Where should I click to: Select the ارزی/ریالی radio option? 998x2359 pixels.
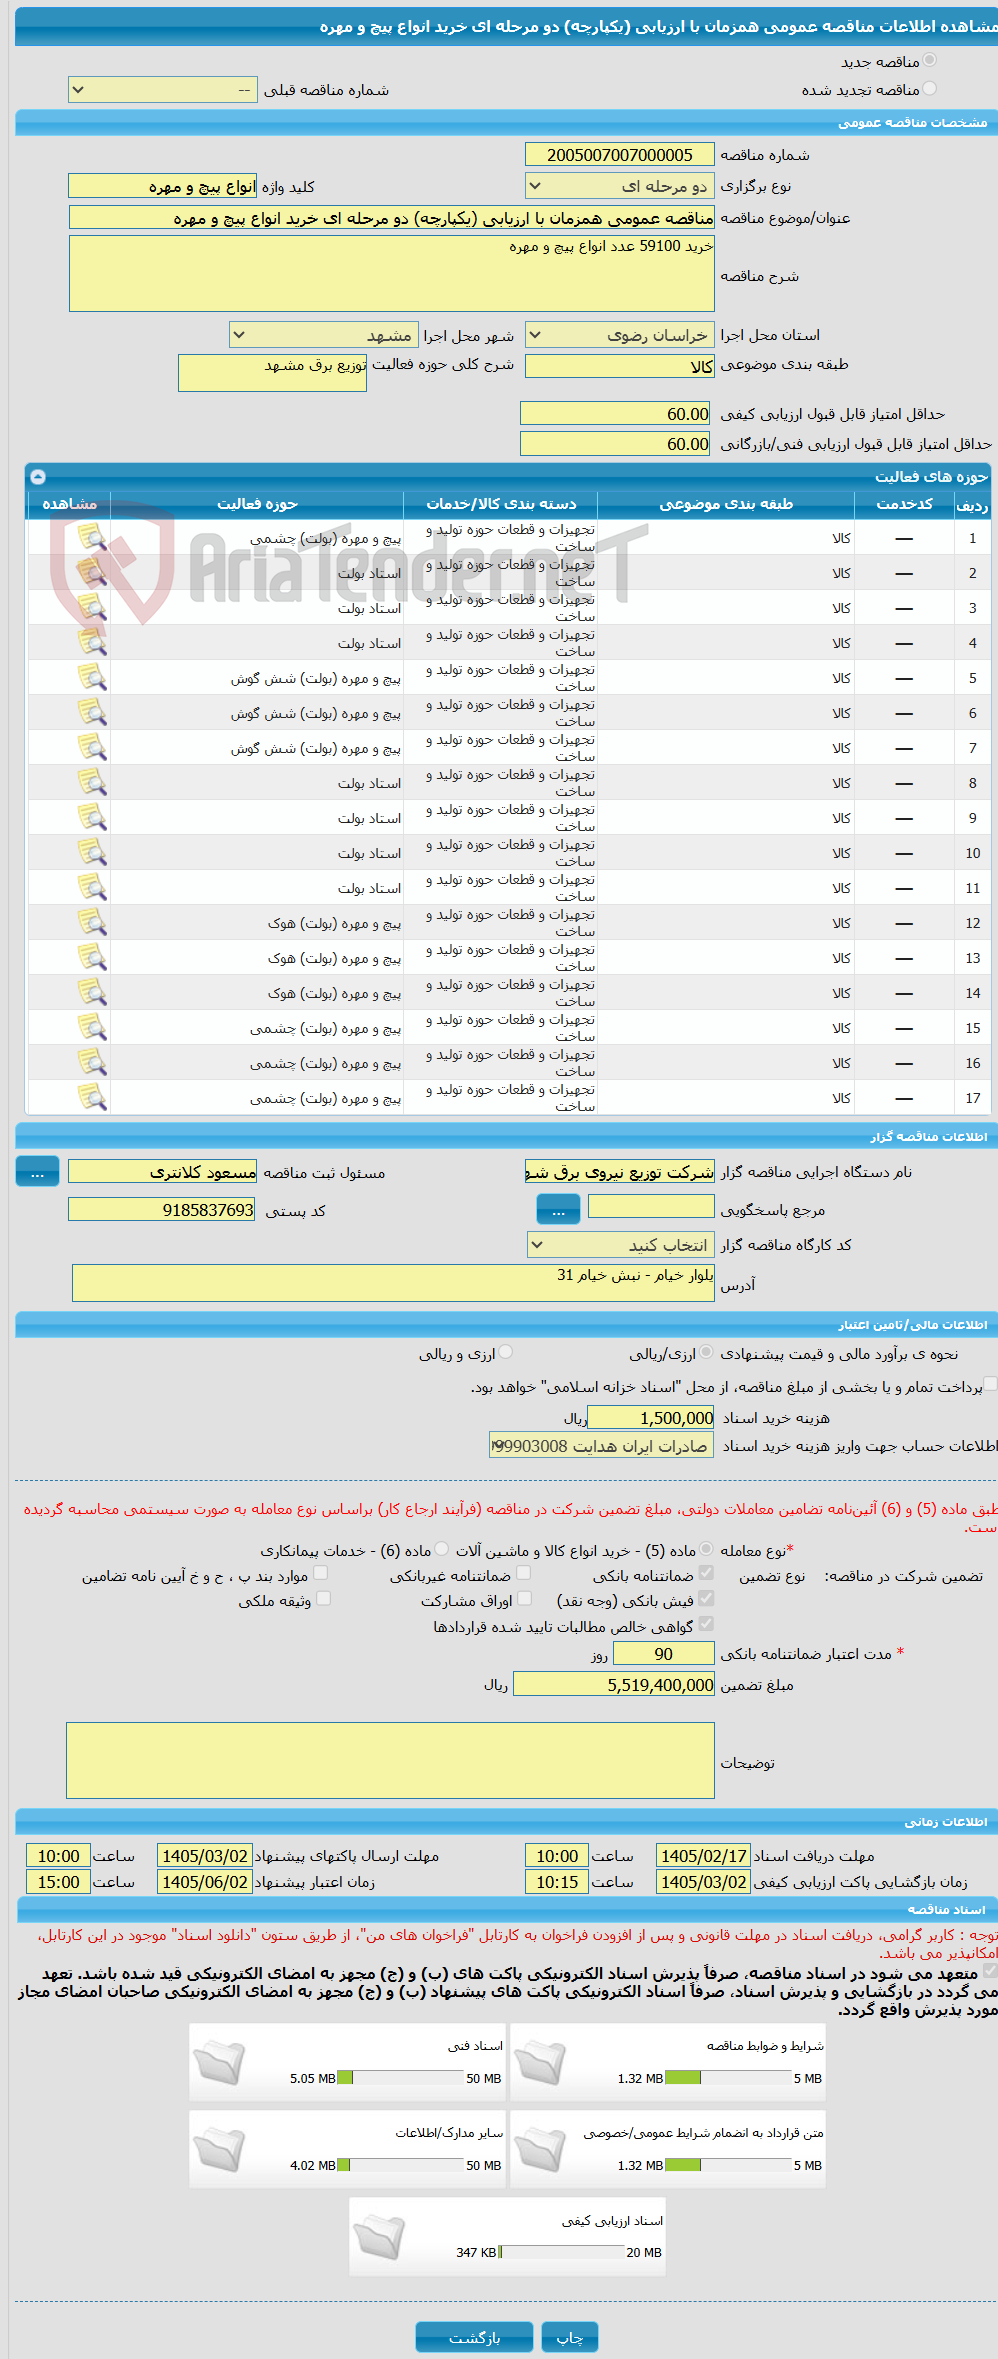(x=707, y=1353)
